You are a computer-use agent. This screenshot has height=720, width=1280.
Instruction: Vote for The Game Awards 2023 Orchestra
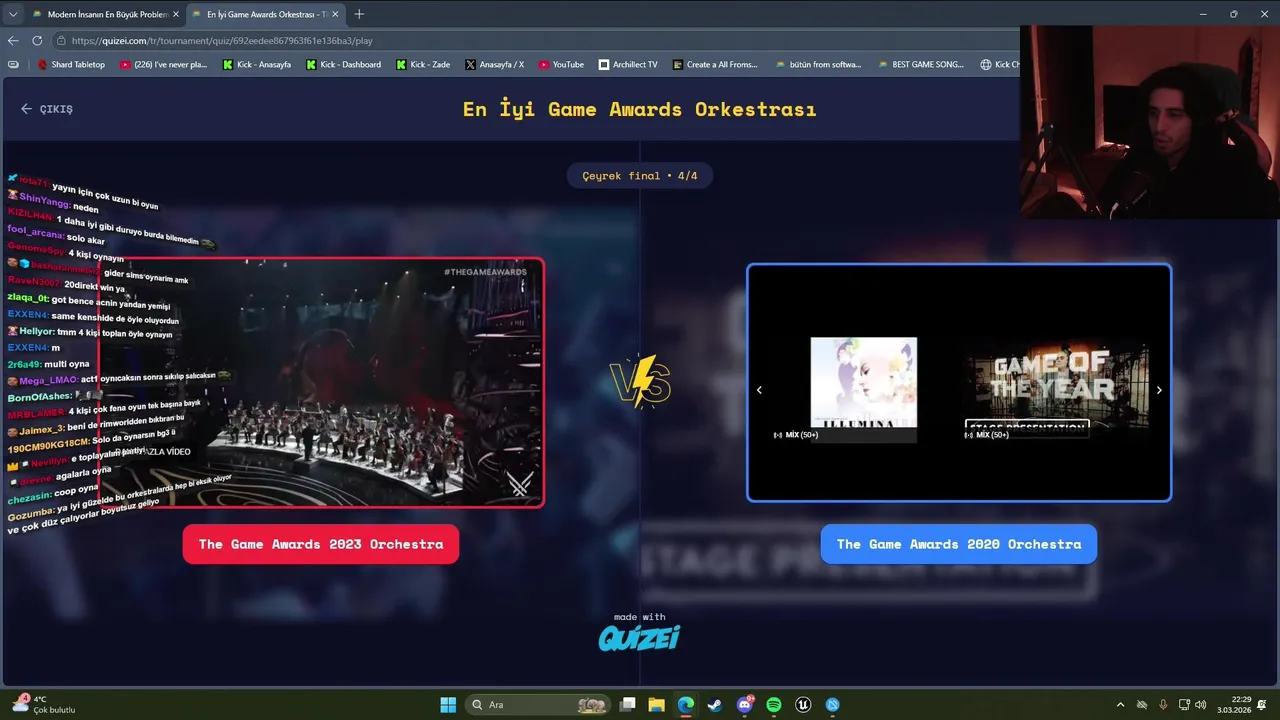(x=321, y=544)
